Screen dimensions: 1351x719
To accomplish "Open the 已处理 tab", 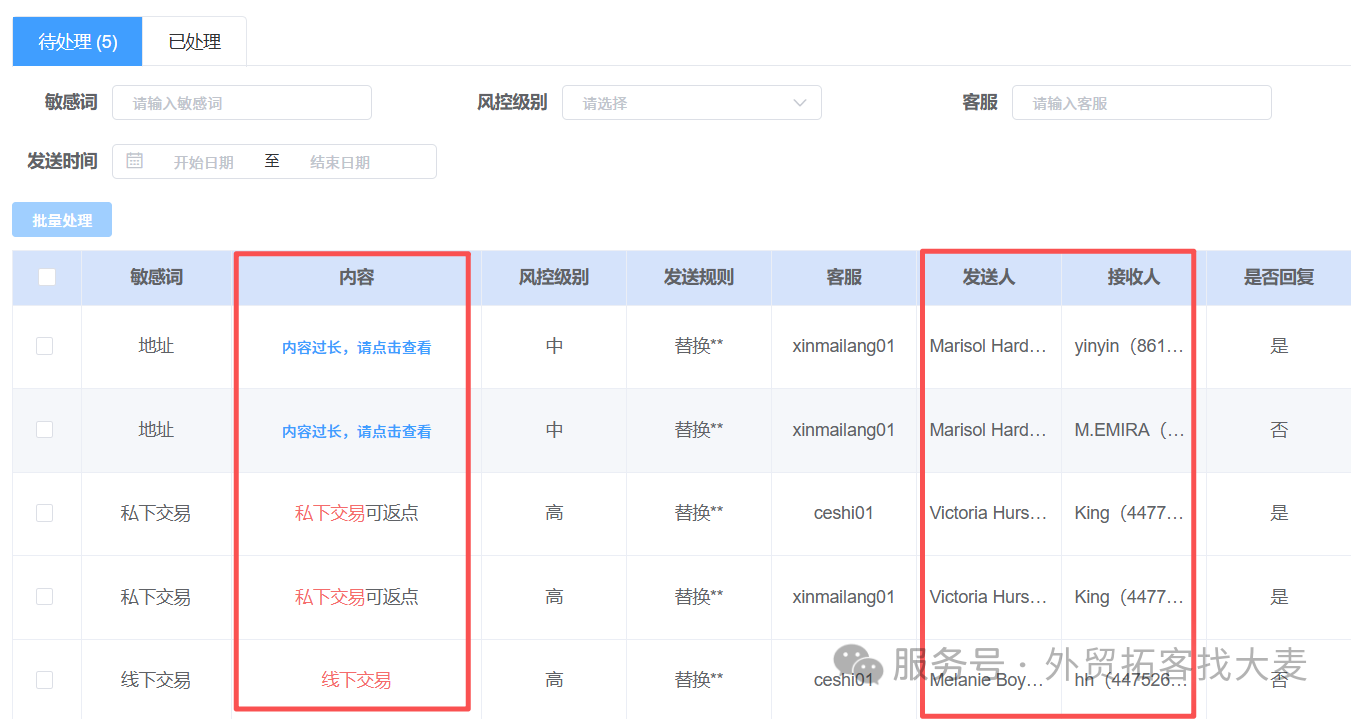I will 194,42.
